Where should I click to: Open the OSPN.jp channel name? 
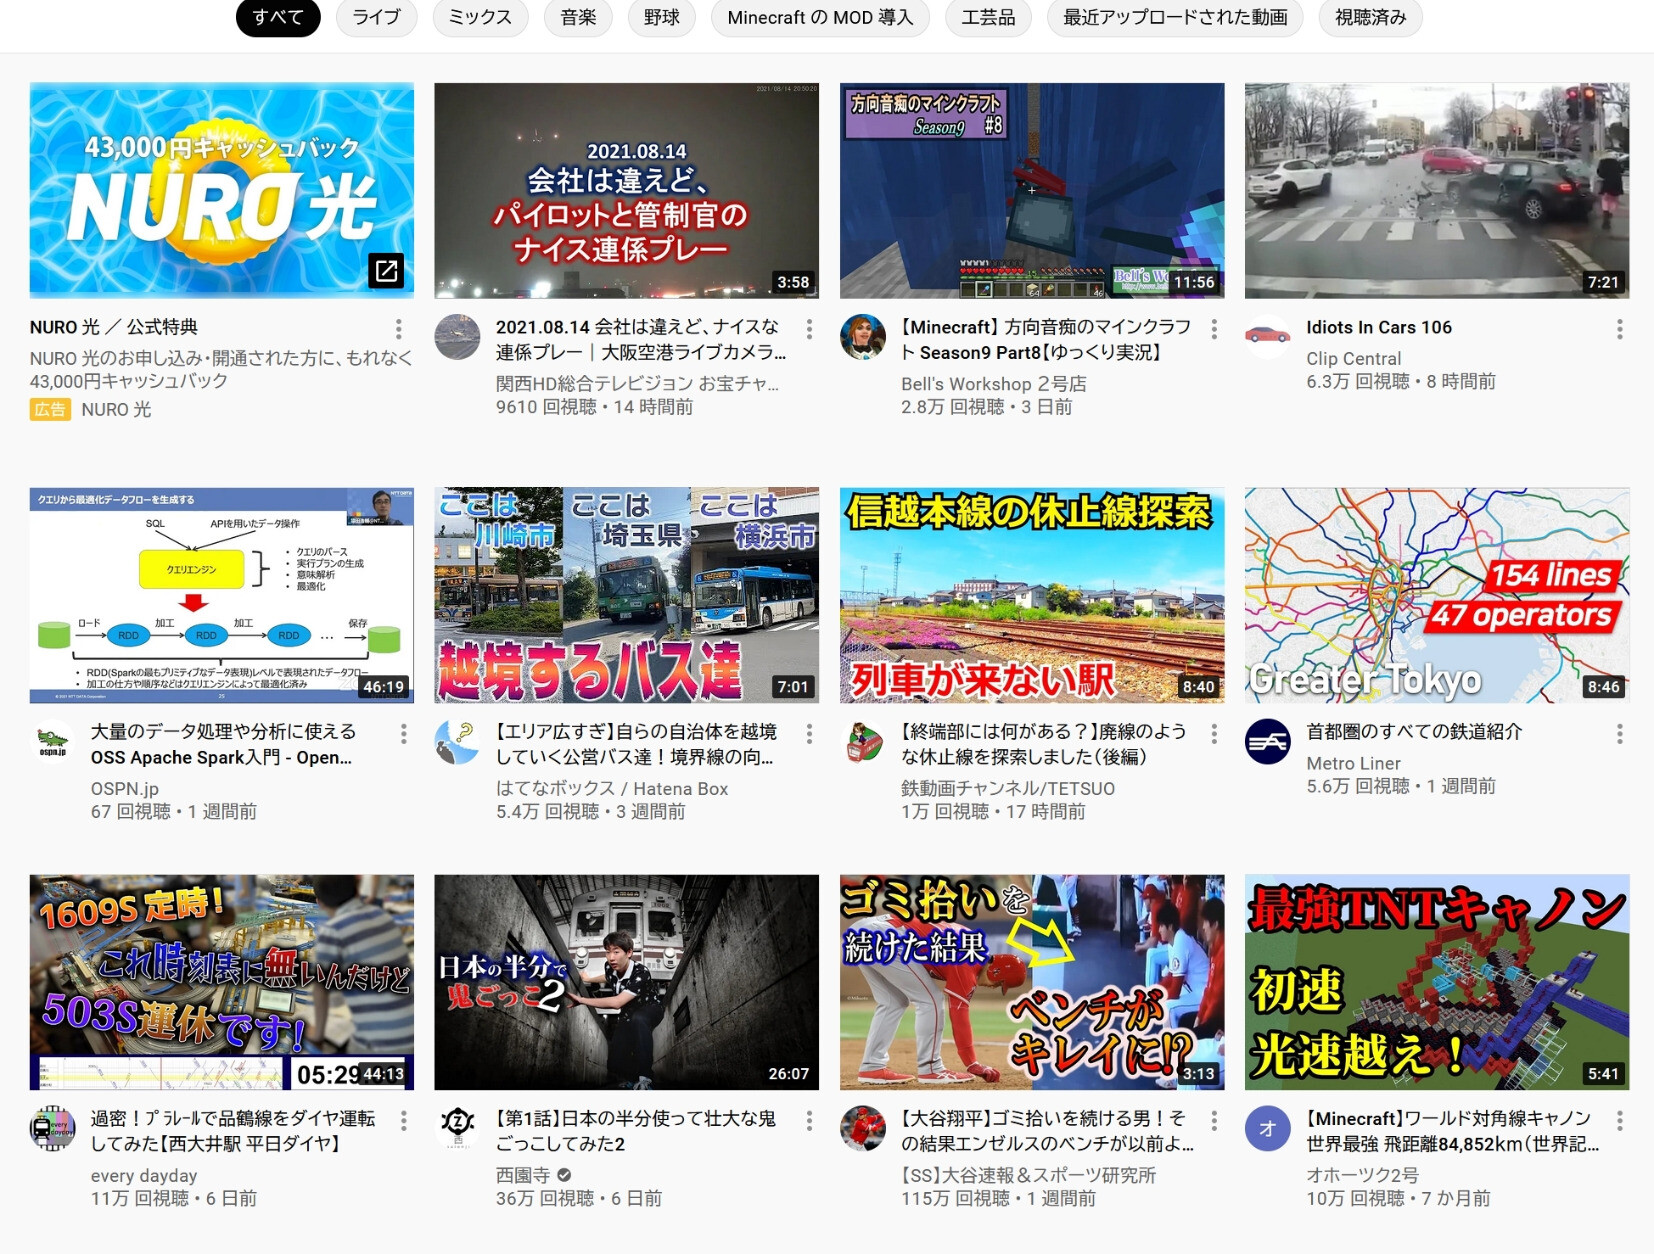(x=124, y=788)
